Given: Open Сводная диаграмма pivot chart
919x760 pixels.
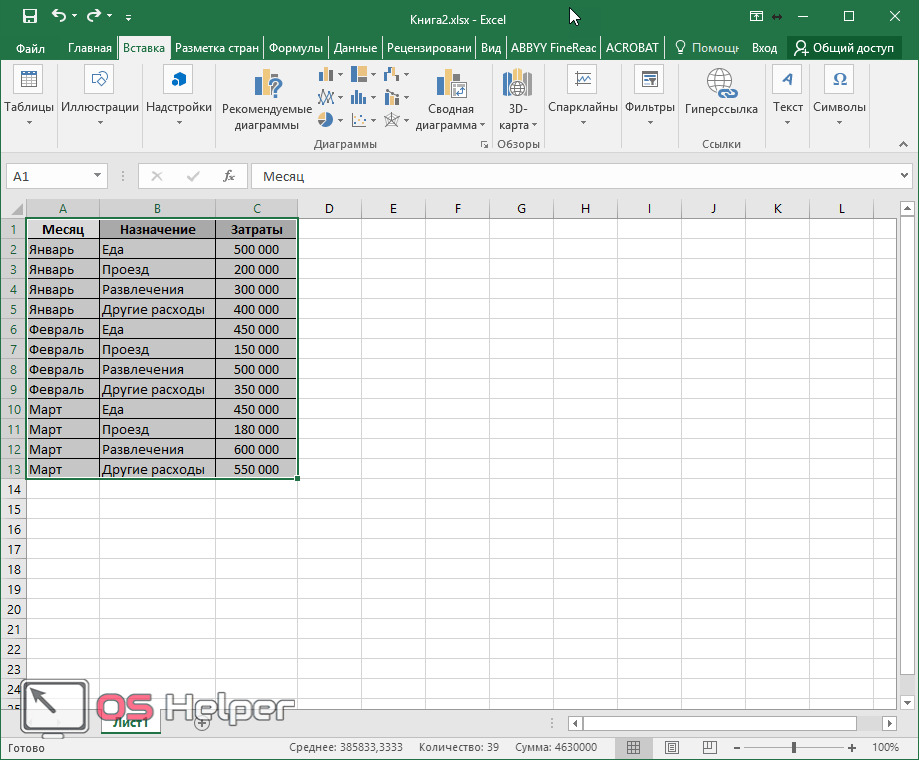Looking at the screenshot, I should (x=450, y=100).
